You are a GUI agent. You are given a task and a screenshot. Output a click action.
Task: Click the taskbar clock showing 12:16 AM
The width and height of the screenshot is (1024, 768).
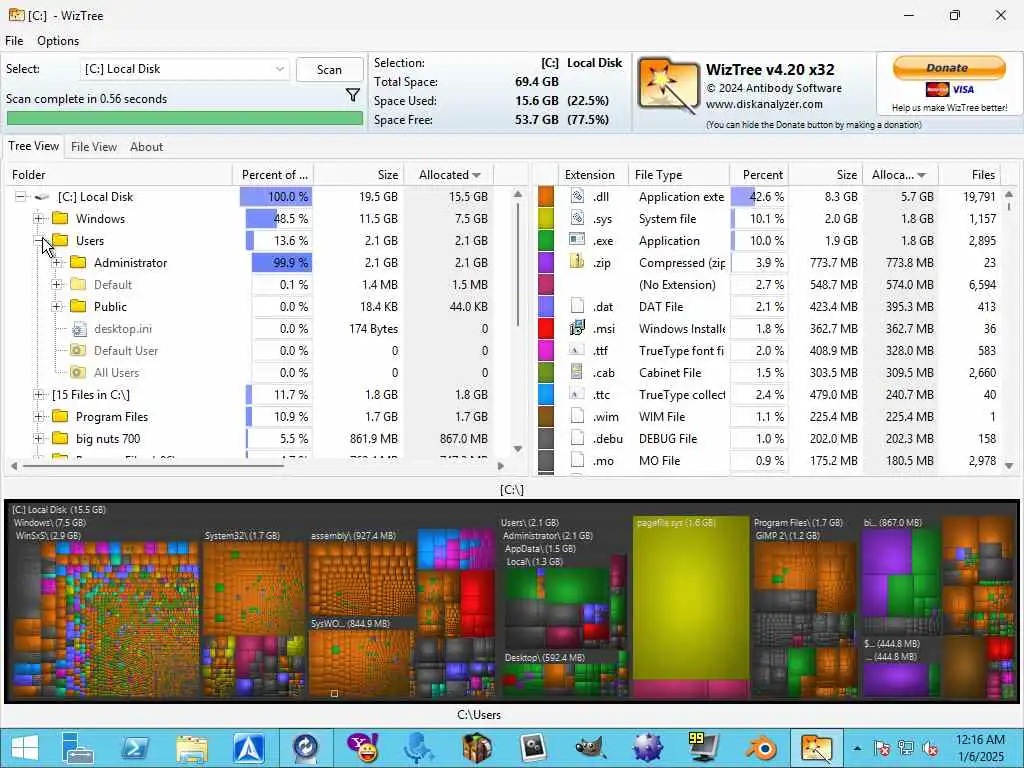980,748
